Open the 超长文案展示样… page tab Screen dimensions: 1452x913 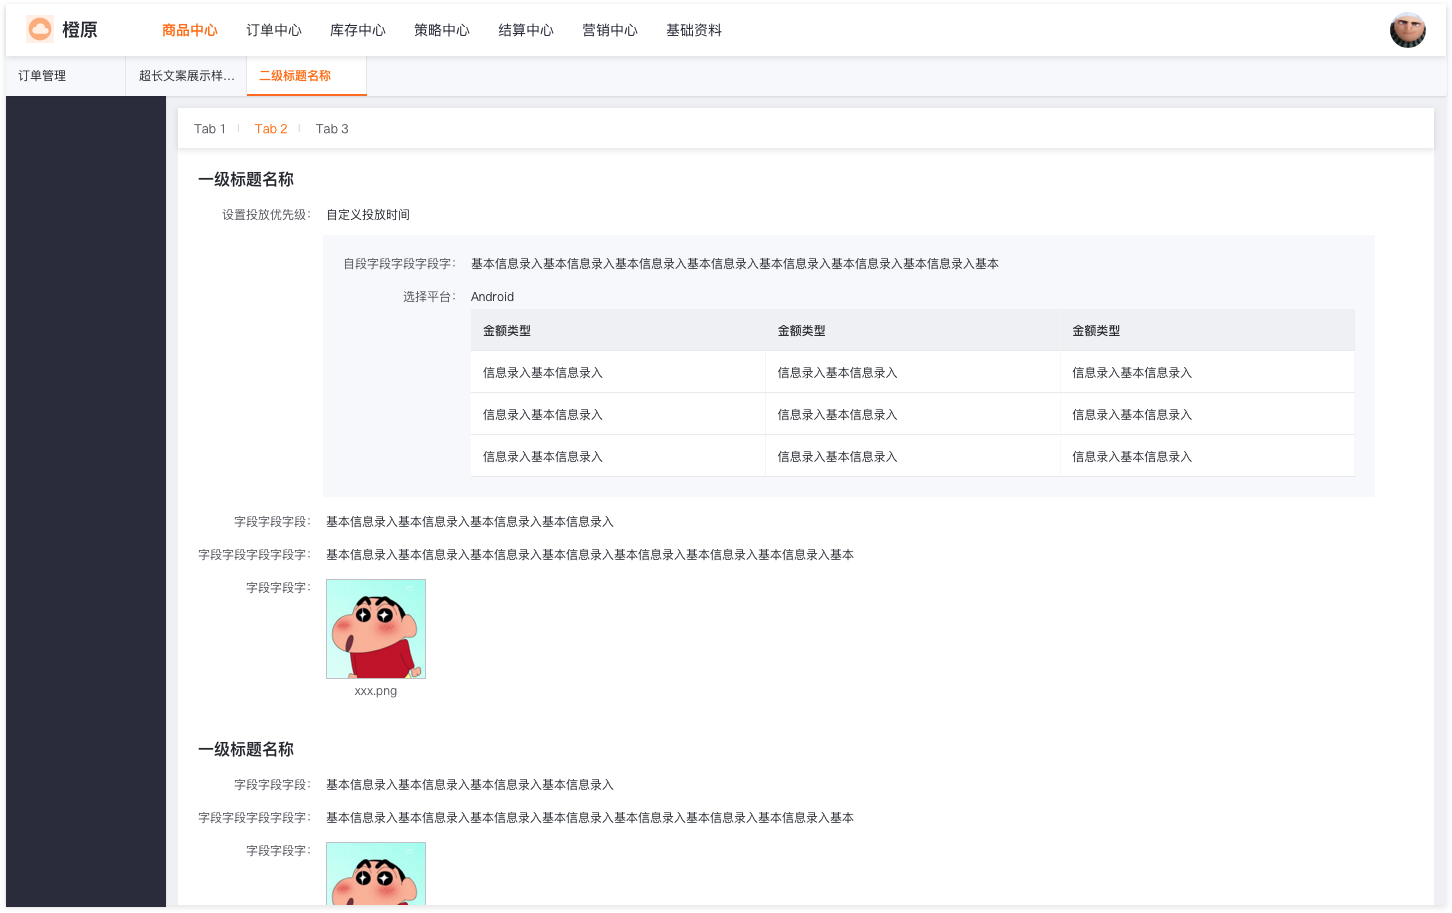(186, 76)
